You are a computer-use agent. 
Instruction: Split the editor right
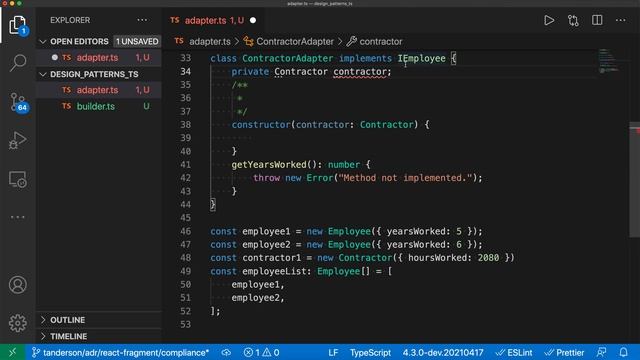pos(597,20)
